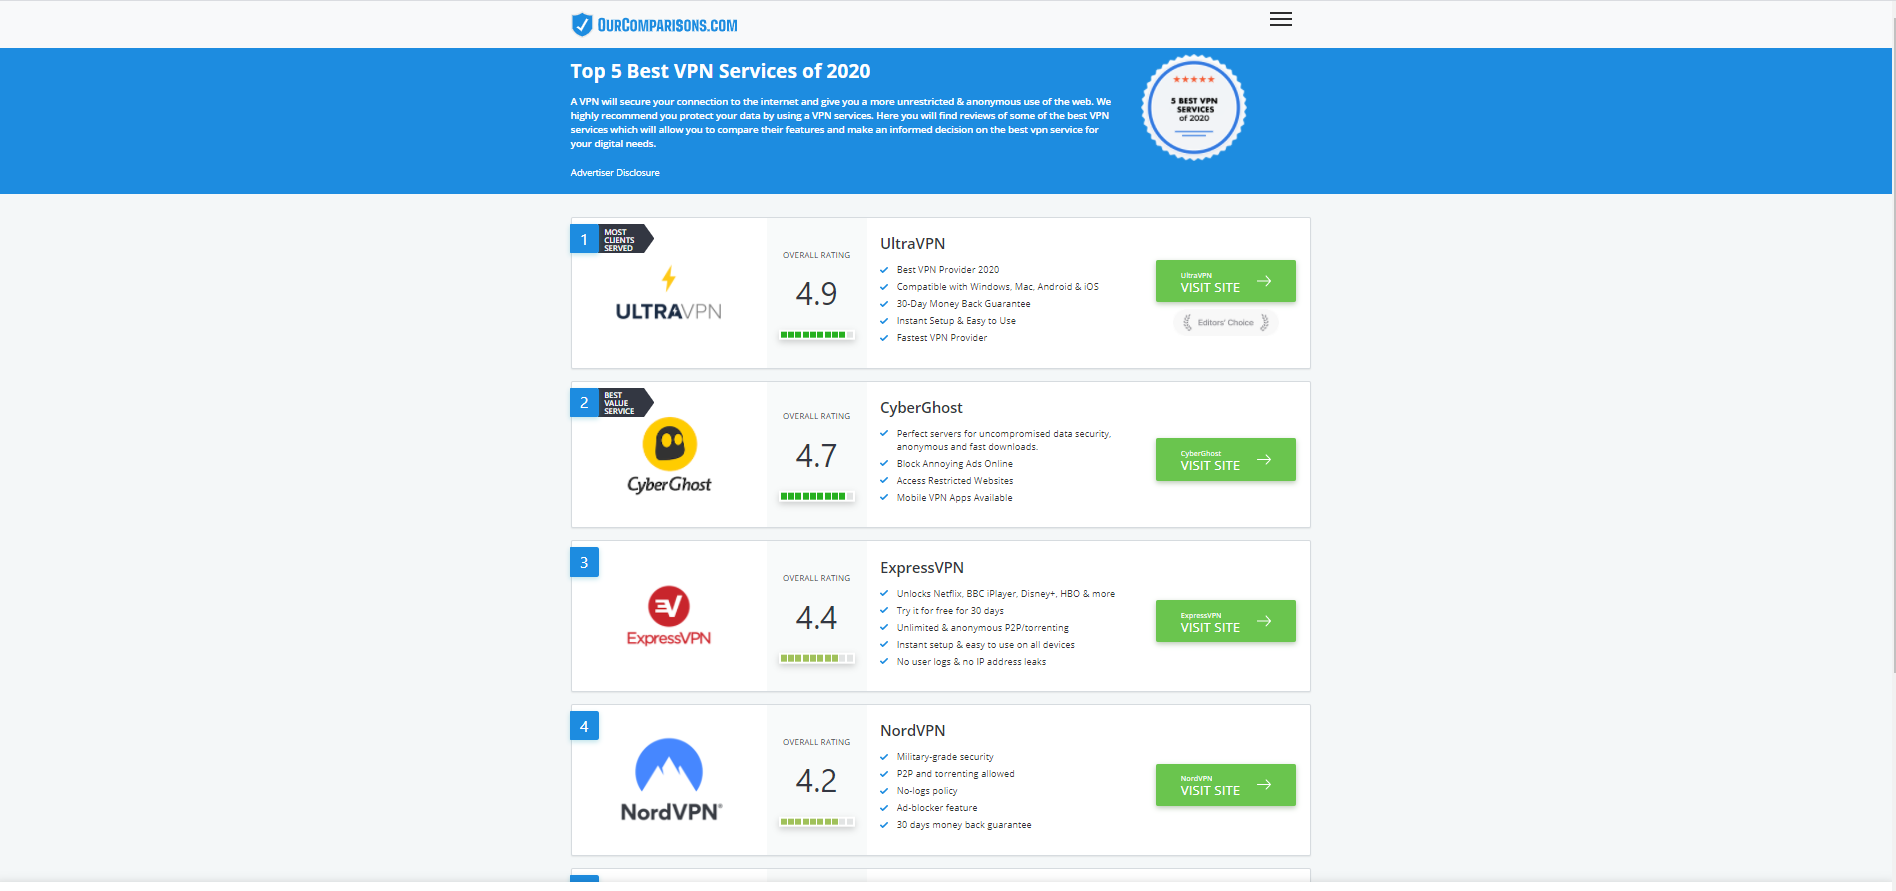Click the 4.9 overall rating score
The width and height of the screenshot is (1896, 891).
pos(816,294)
